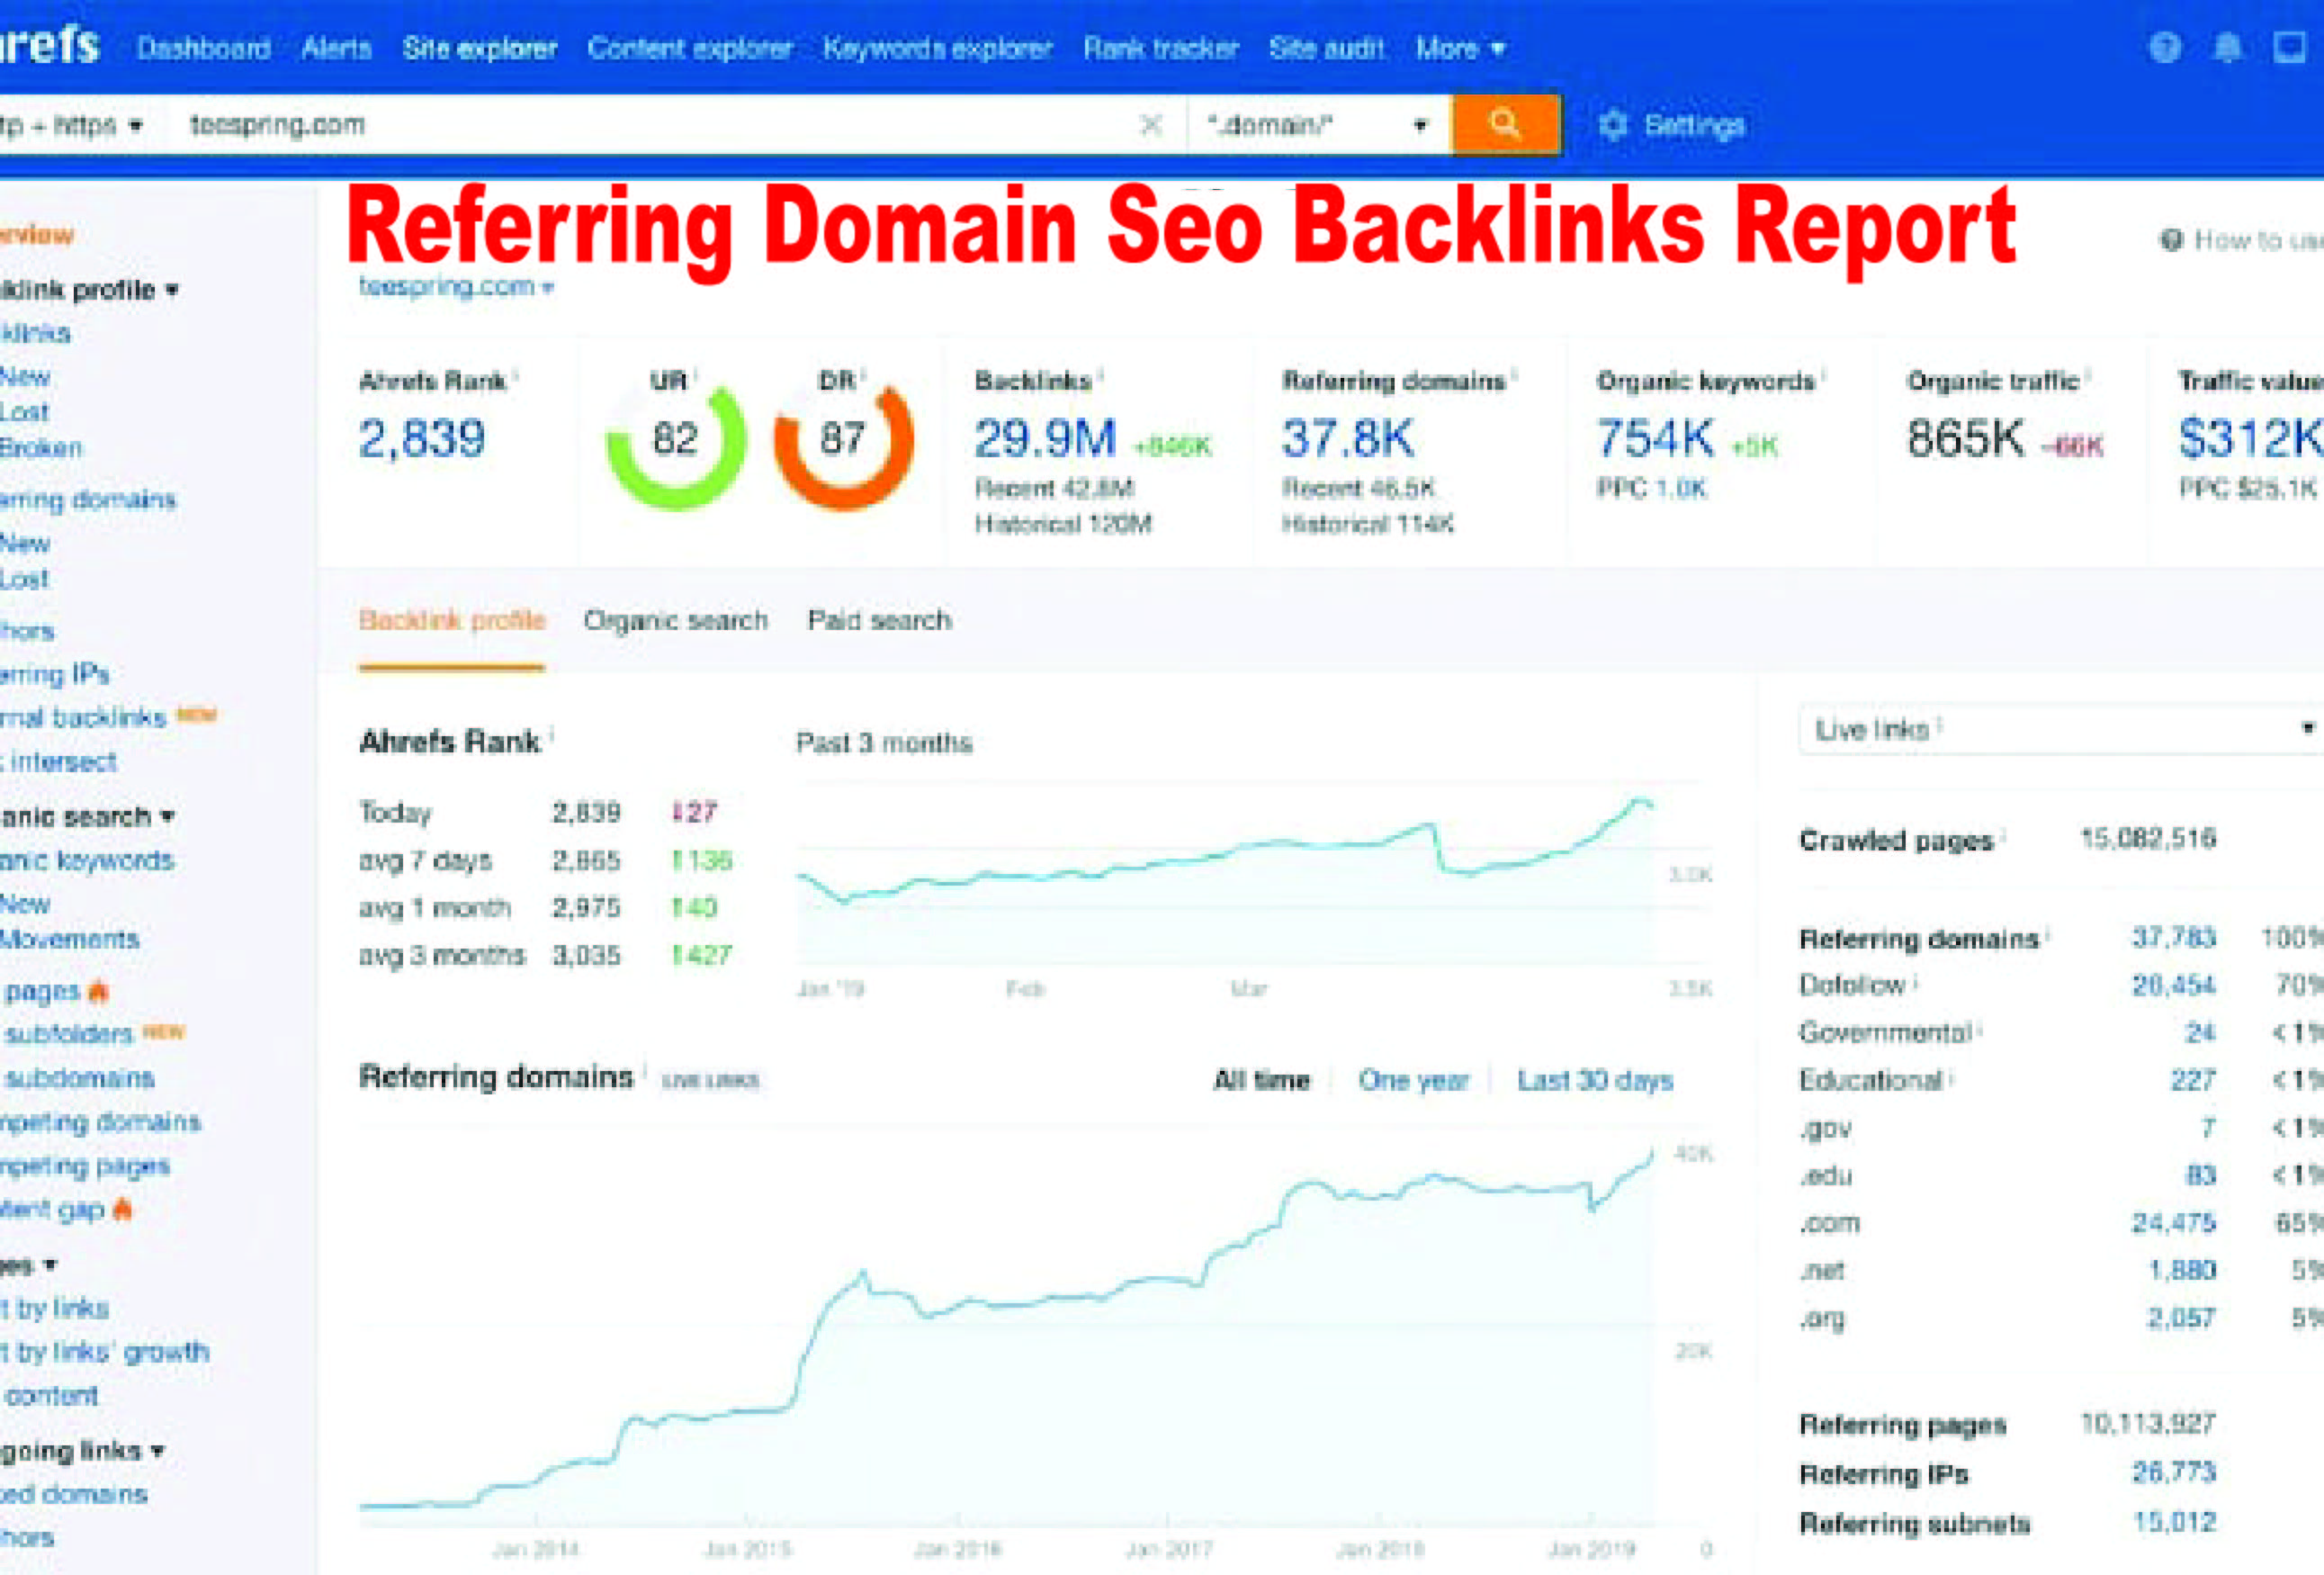
Task: Click the help question mark icon
Action: click(x=2164, y=47)
